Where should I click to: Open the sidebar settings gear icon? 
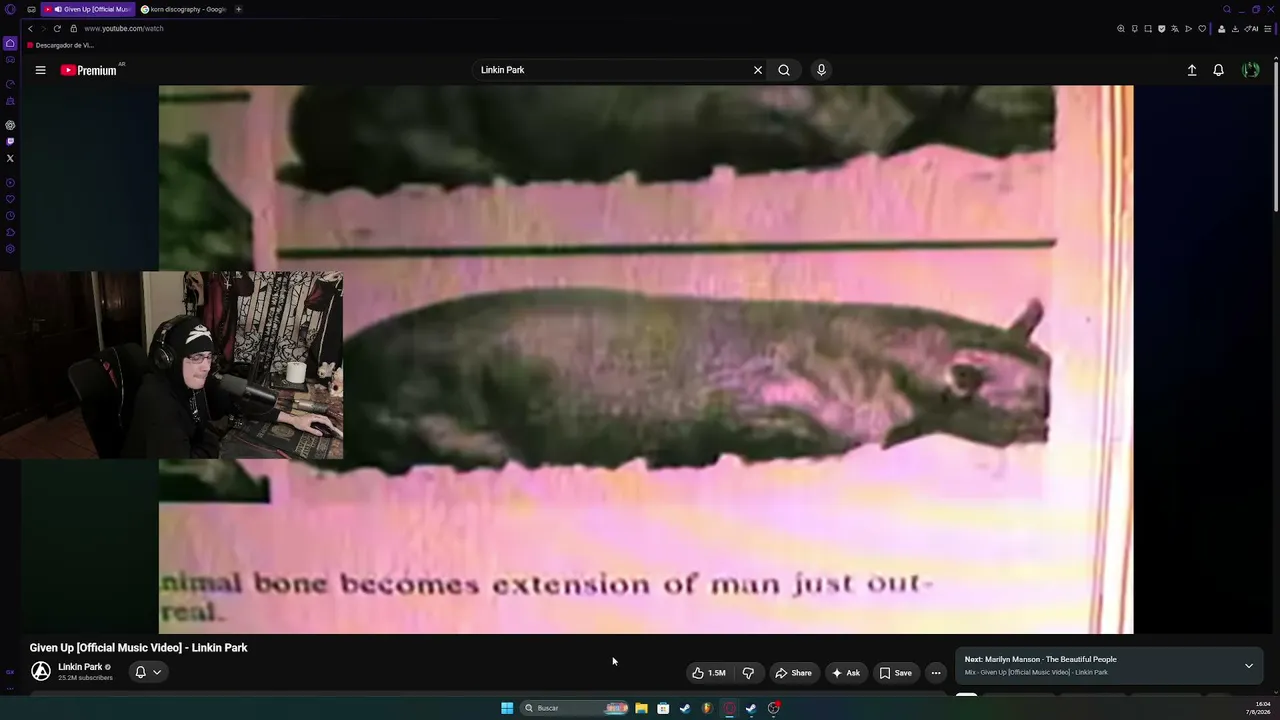[x=10, y=249]
